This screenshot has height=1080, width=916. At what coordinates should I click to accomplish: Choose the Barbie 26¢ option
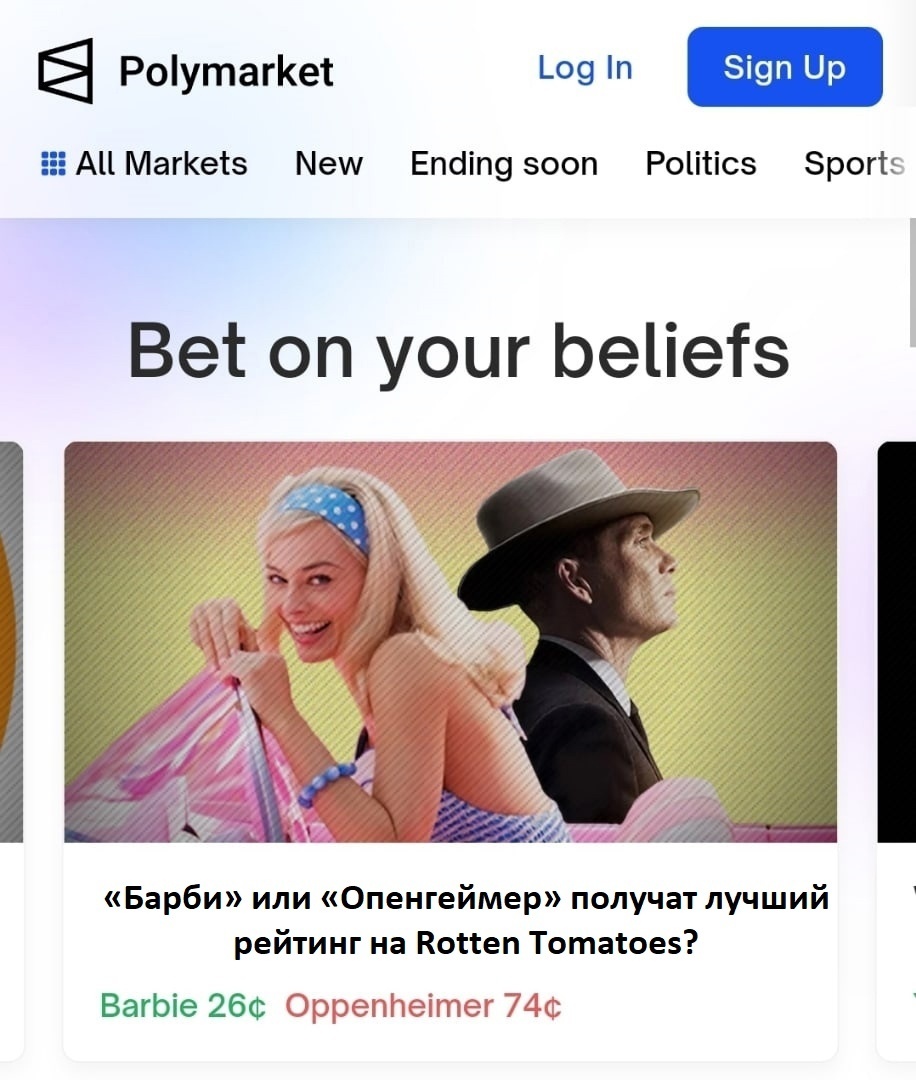point(183,1006)
